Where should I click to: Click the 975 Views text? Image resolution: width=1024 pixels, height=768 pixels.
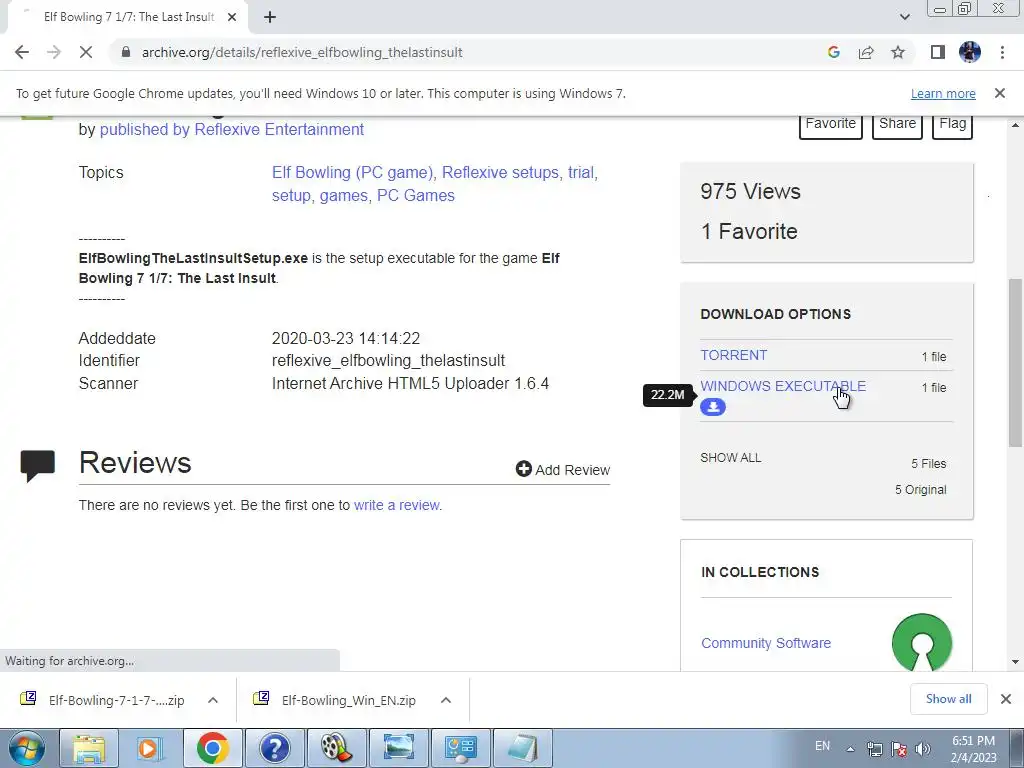[750, 191]
